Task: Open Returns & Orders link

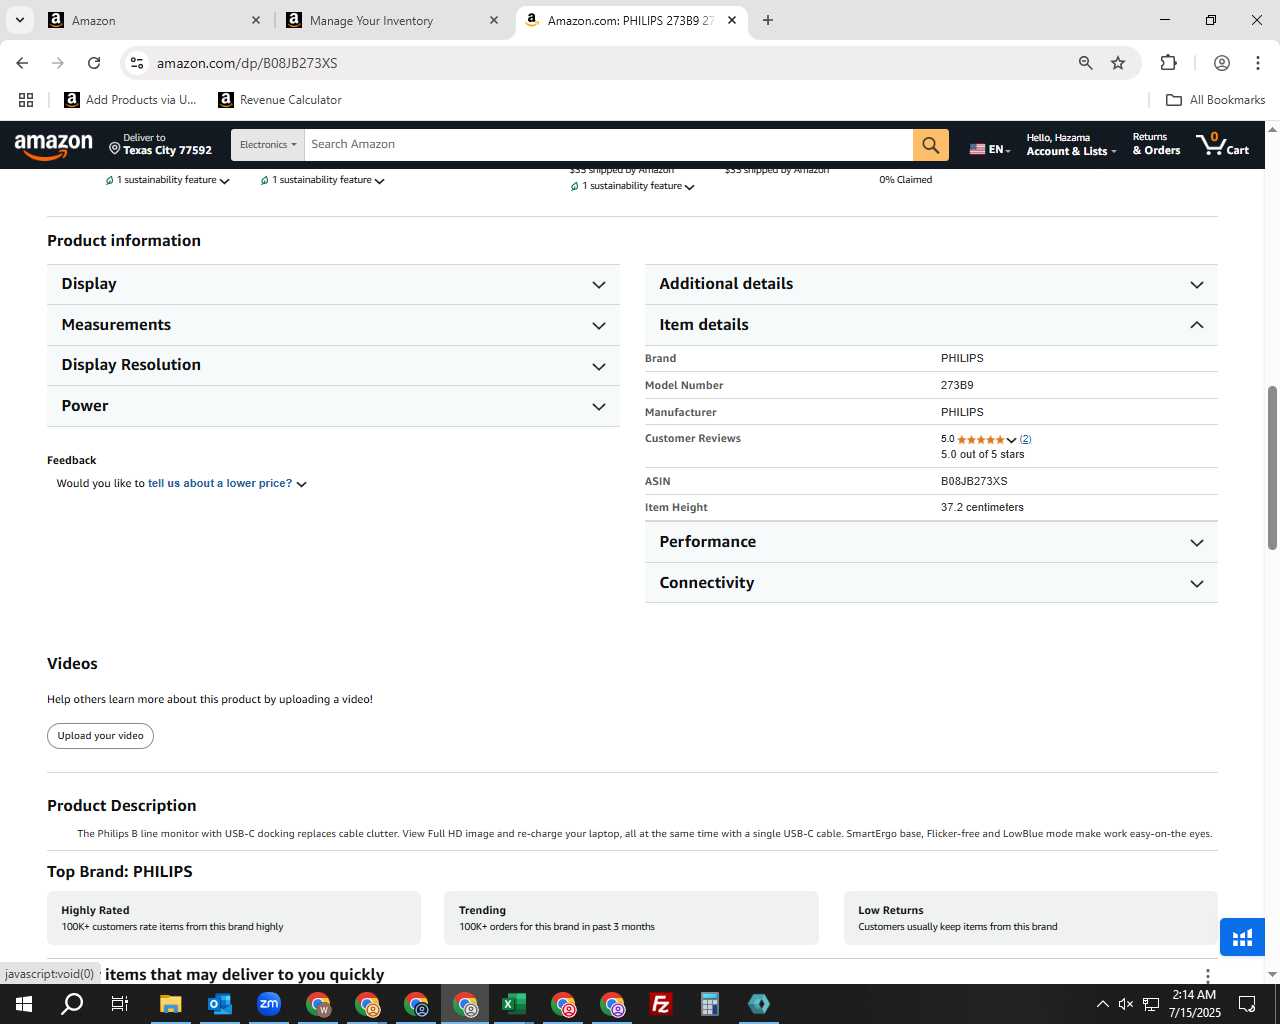Action: (1156, 145)
